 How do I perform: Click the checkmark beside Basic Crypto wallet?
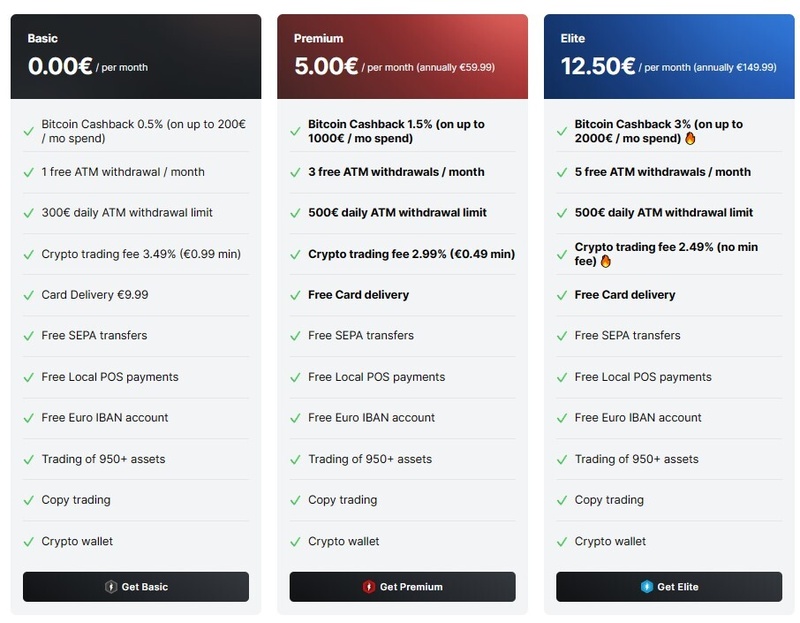tap(29, 542)
